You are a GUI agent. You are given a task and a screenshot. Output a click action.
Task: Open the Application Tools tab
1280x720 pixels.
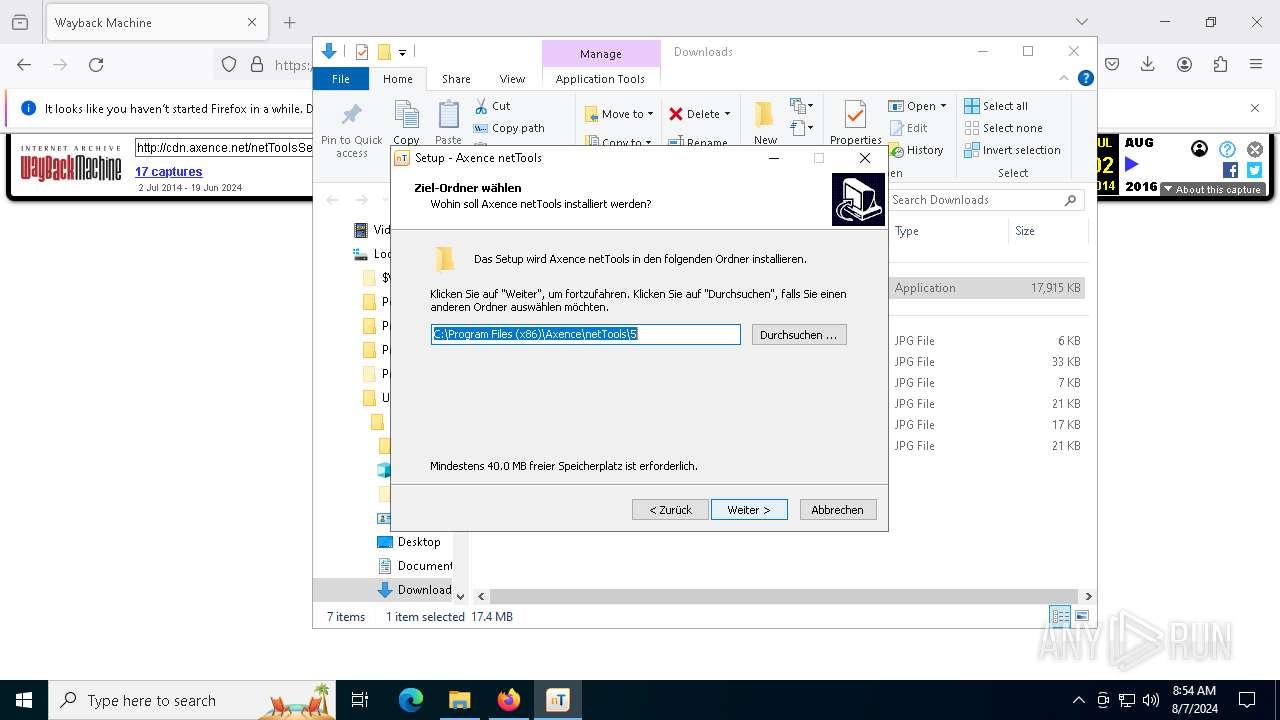tap(600, 79)
